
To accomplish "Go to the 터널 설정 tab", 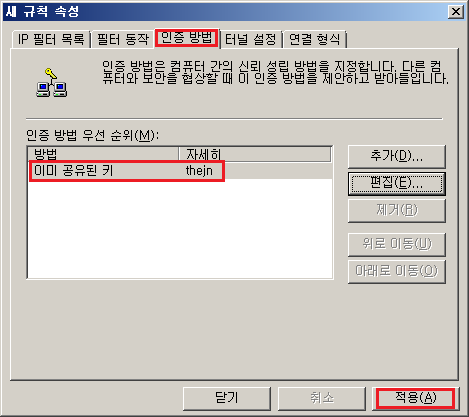I will pos(251,39).
